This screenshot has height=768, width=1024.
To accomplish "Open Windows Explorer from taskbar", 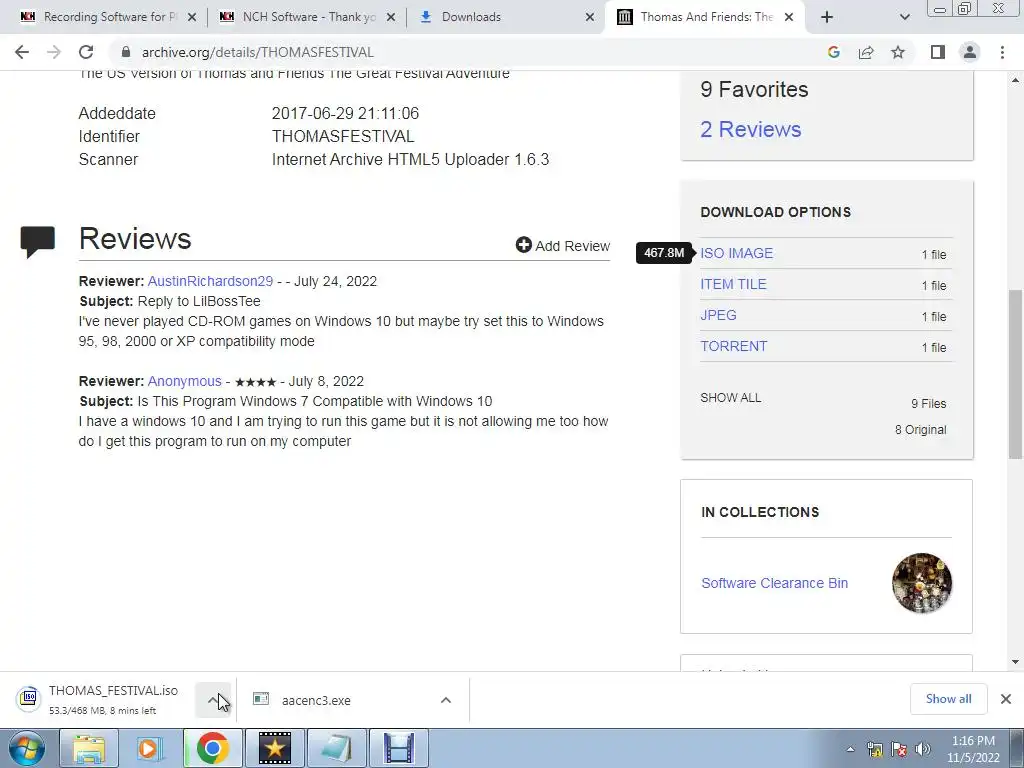I will click(89, 748).
